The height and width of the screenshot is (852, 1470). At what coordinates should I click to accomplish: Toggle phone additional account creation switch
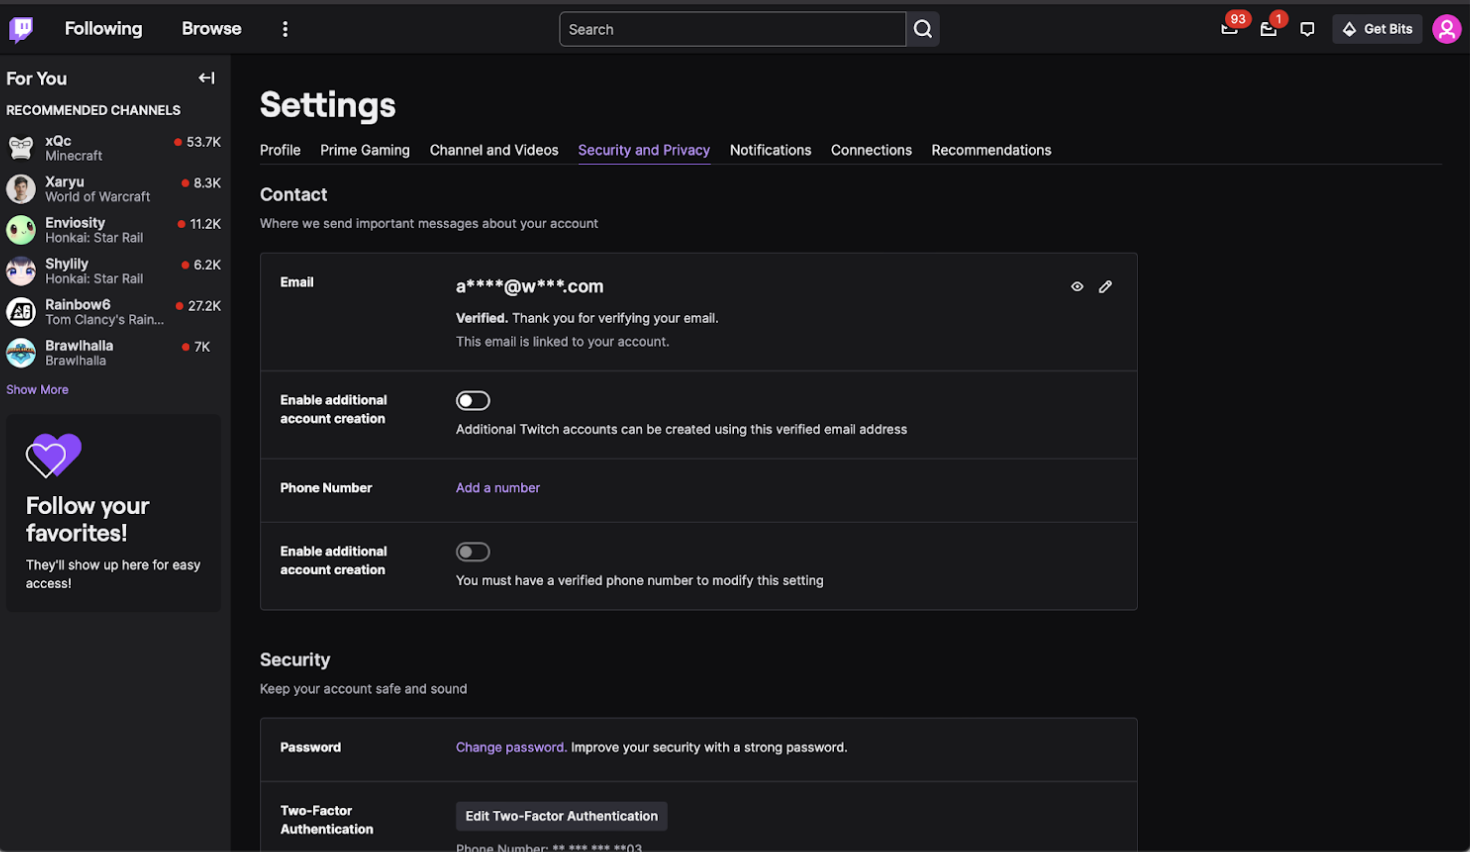coord(473,552)
